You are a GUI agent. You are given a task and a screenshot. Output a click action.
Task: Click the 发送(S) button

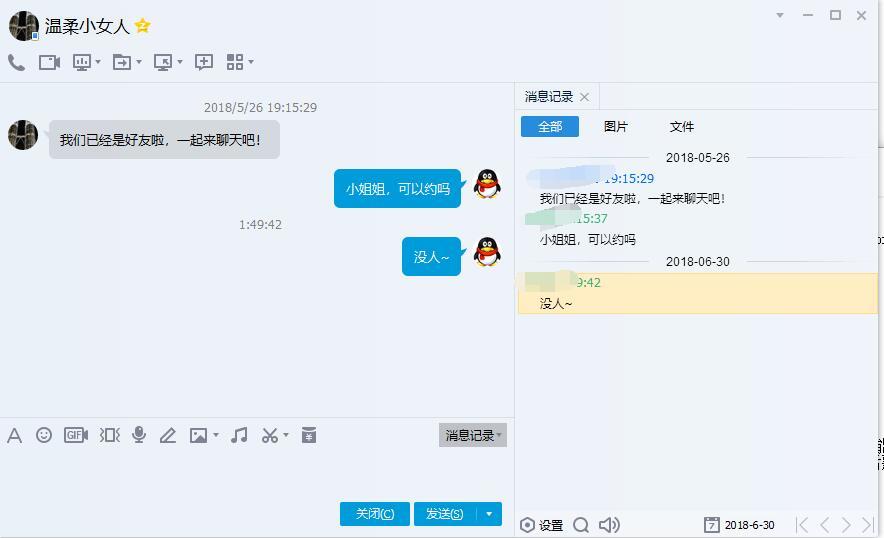444,514
